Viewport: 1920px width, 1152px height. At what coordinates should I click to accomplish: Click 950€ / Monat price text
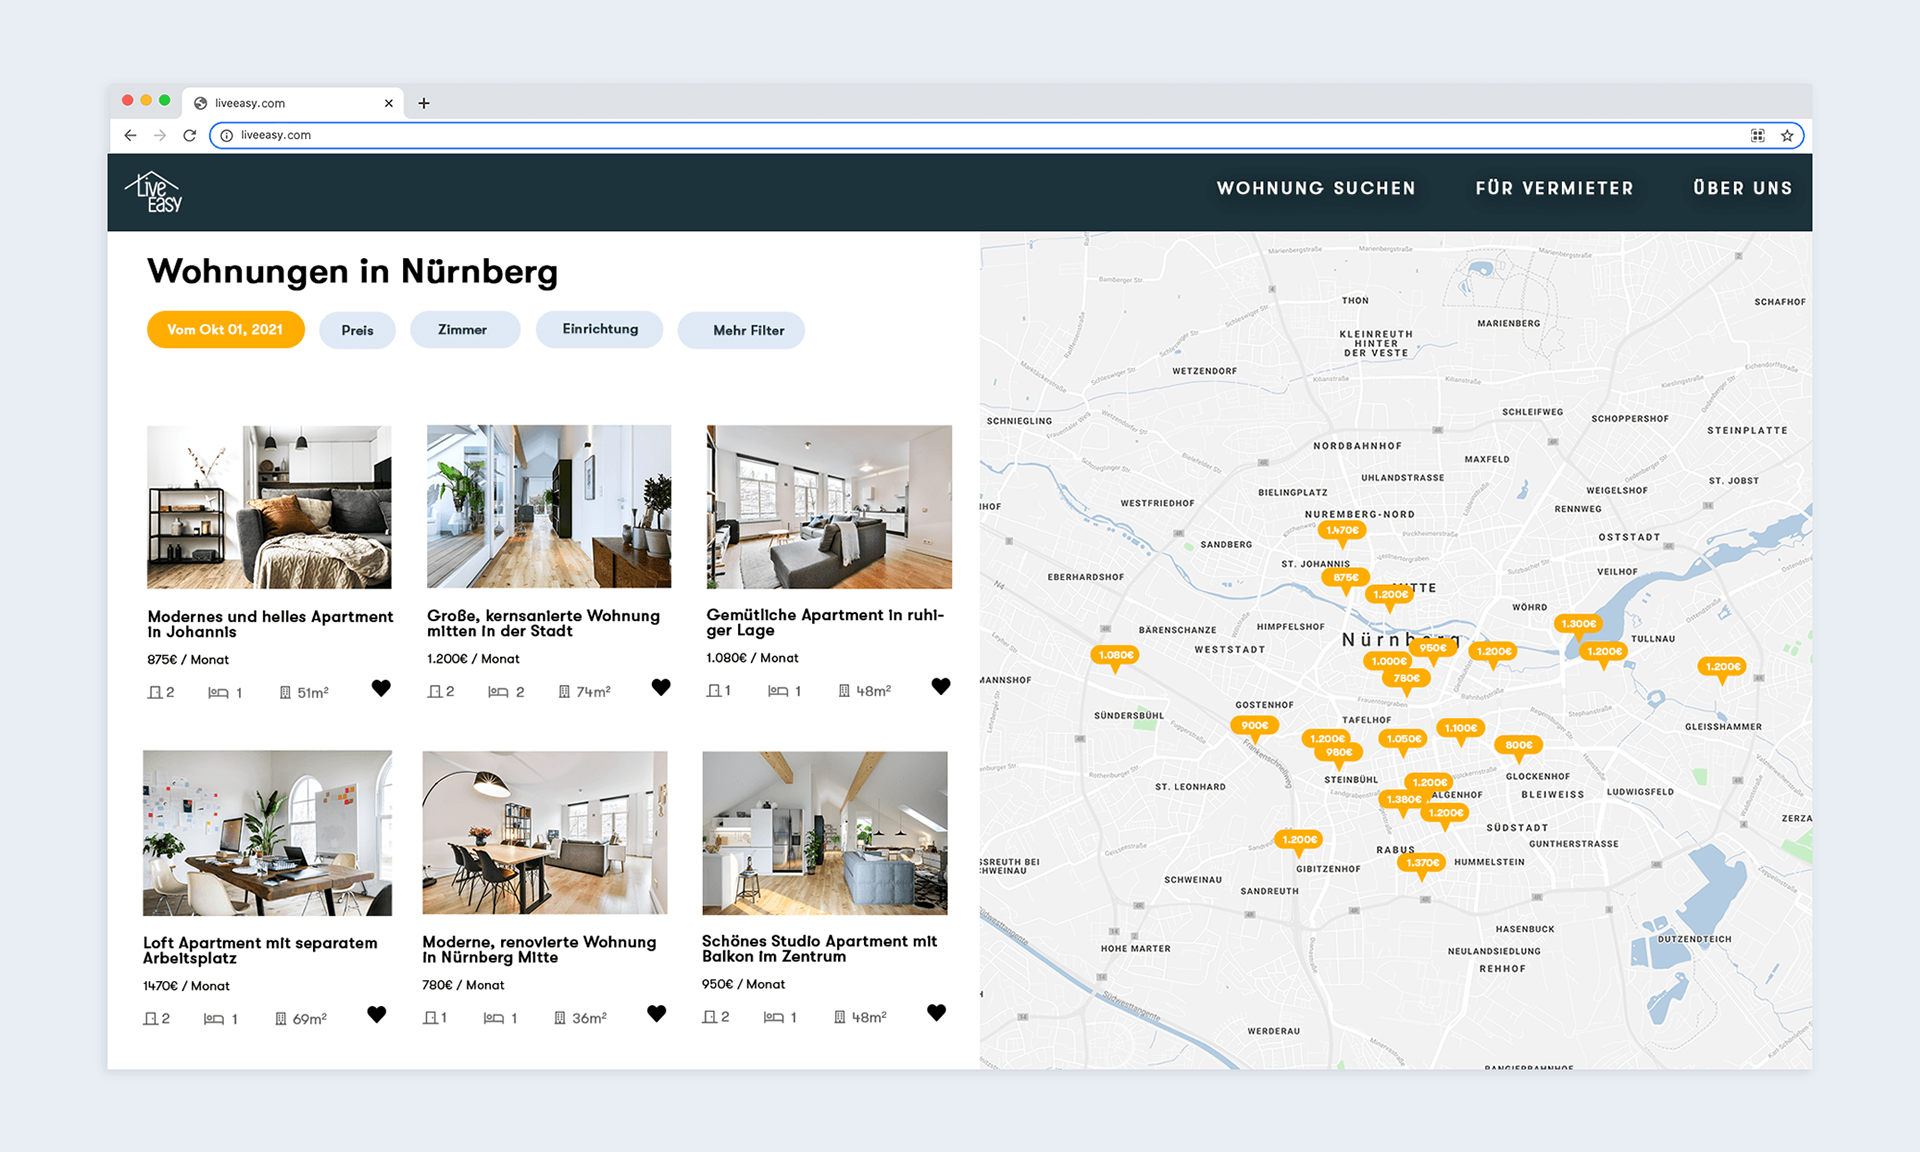tap(743, 984)
